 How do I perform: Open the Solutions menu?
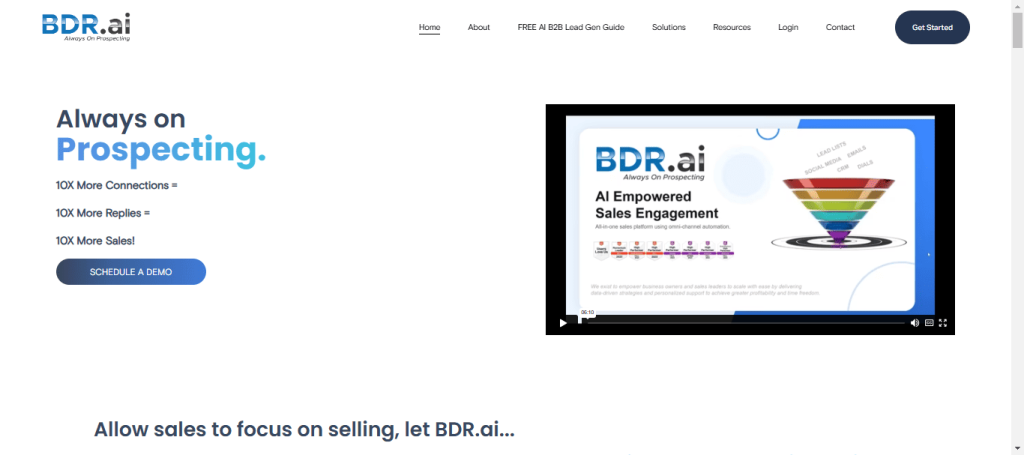pyautogui.click(x=669, y=27)
